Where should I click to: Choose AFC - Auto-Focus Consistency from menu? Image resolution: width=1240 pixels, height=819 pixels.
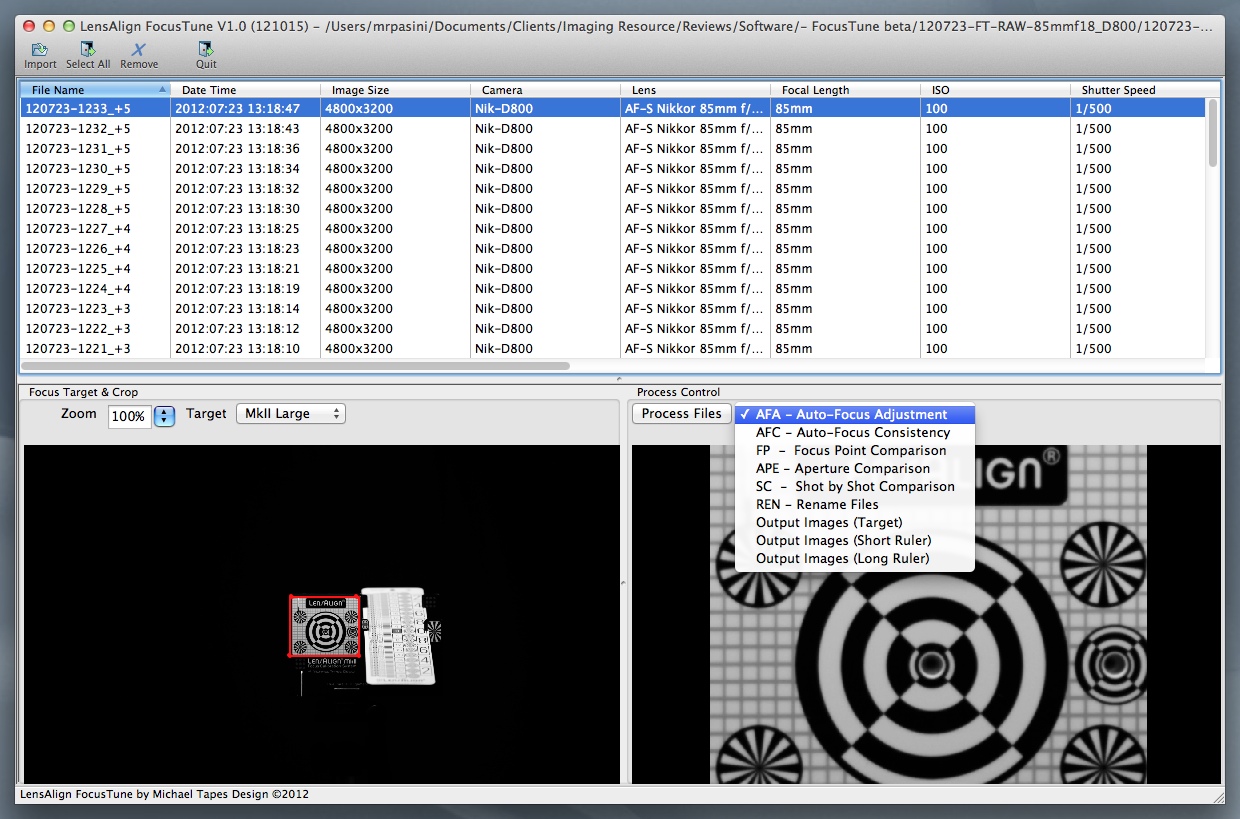point(853,433)
